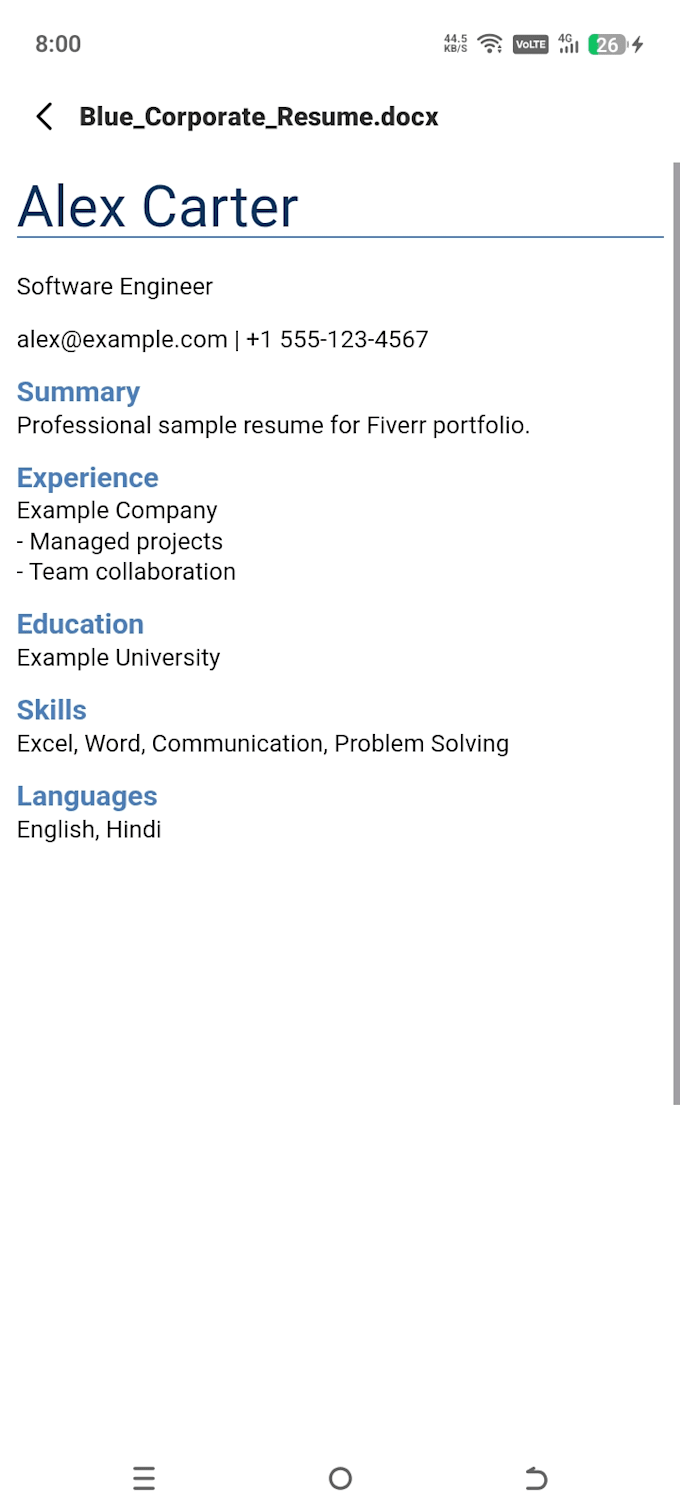The image size is (680, 1511).
Task: Click the +1 555-123-4567 phone number
Action: tap(337, 339)
